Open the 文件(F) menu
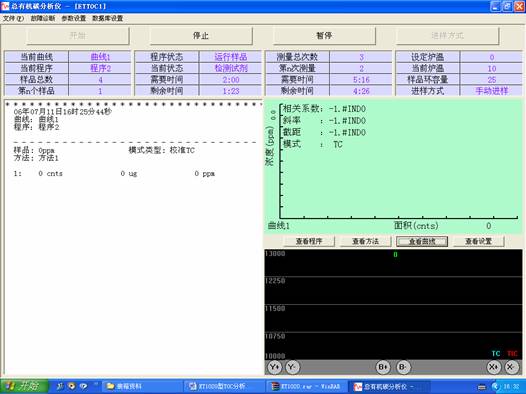 (x=13, y=18)
